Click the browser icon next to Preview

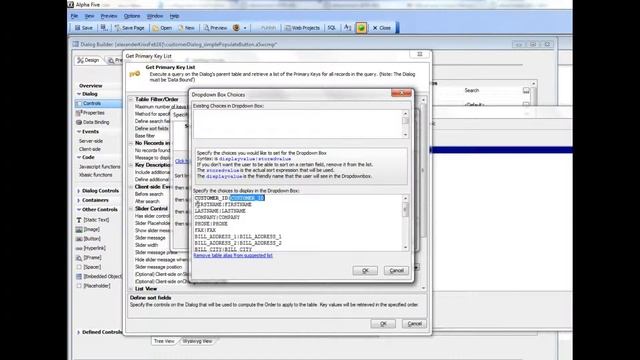236,28
